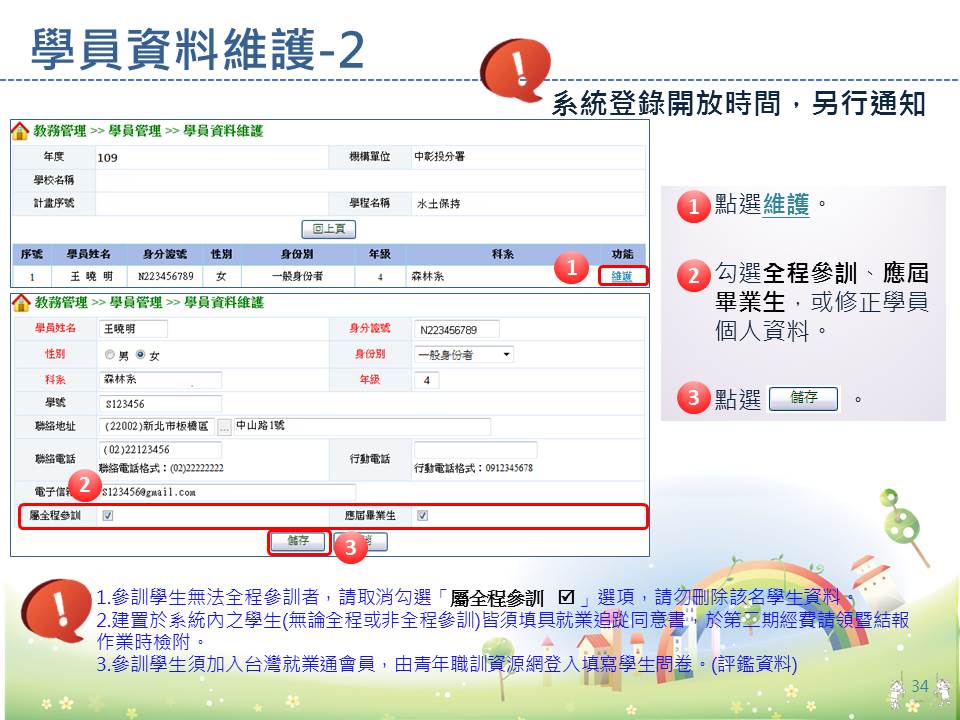Click the home icon in the lower breadcrumb
The width and height of the screenshot is (960, 720).
click(x=20, y=303)
